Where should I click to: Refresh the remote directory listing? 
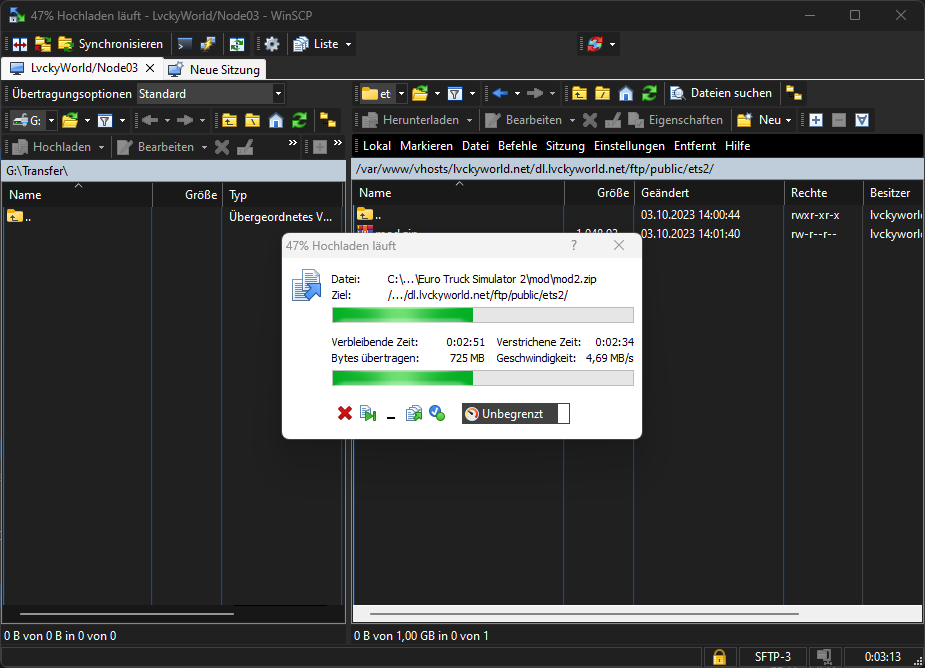[x=650, y=93]
